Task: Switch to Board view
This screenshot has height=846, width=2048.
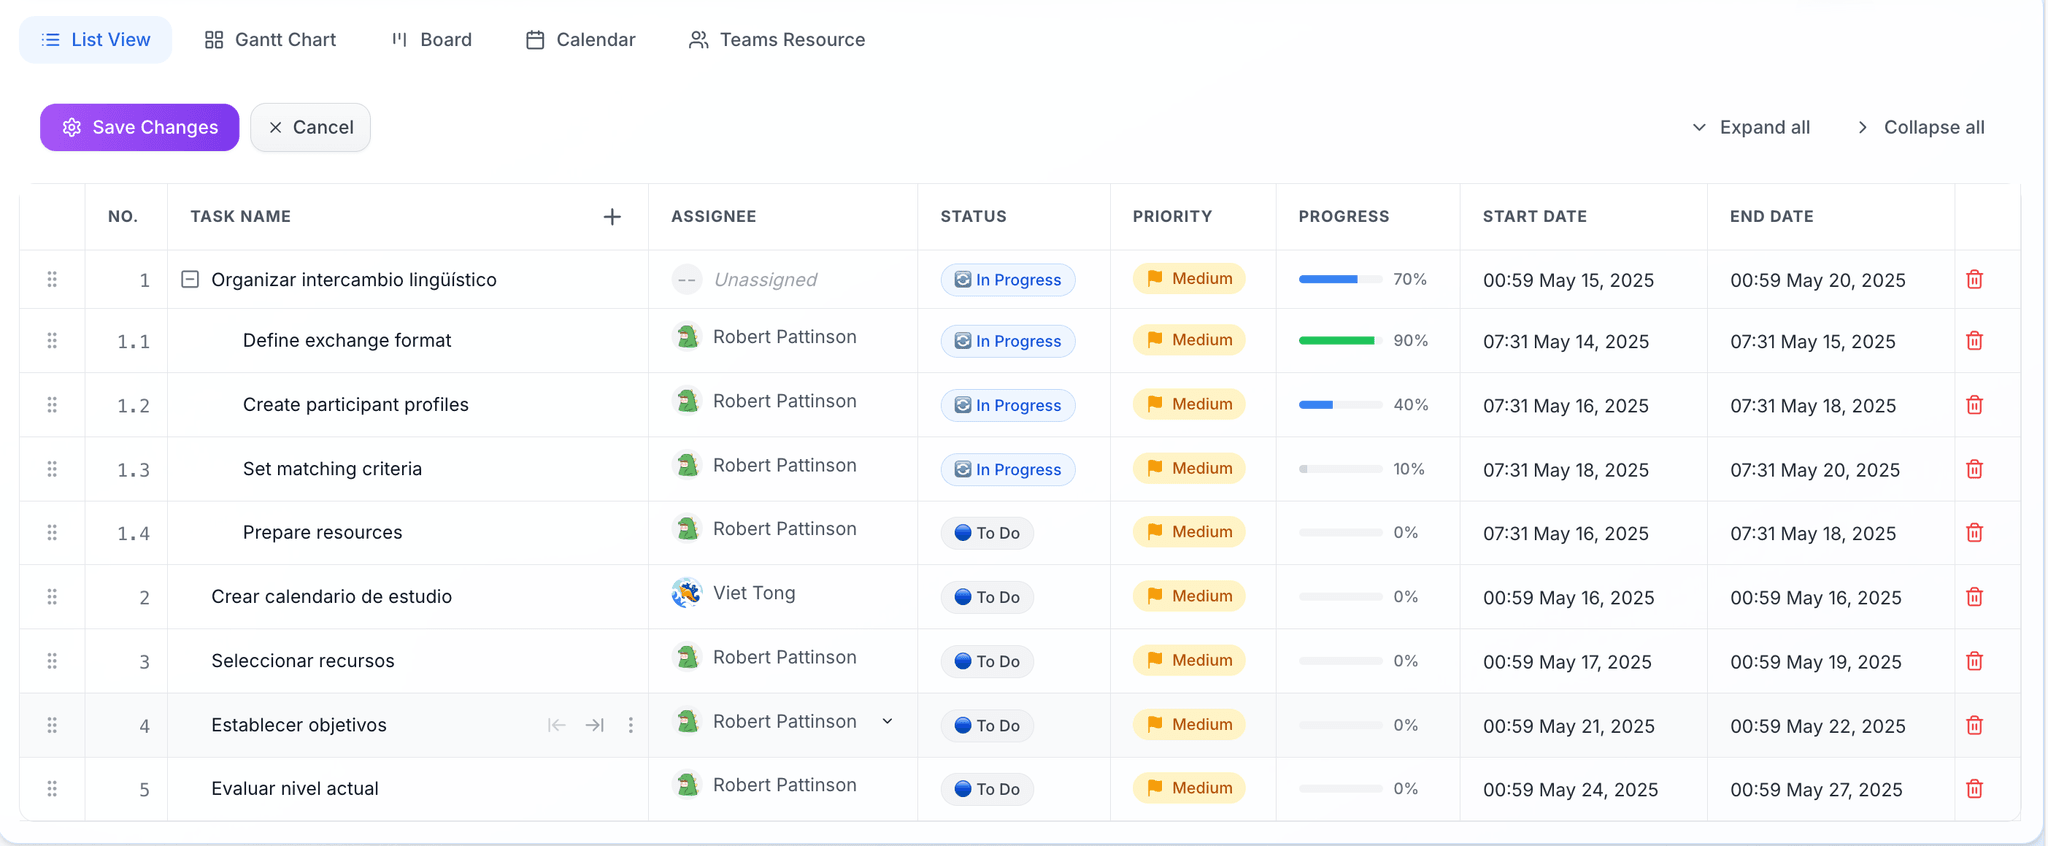Action: point(431,40)
